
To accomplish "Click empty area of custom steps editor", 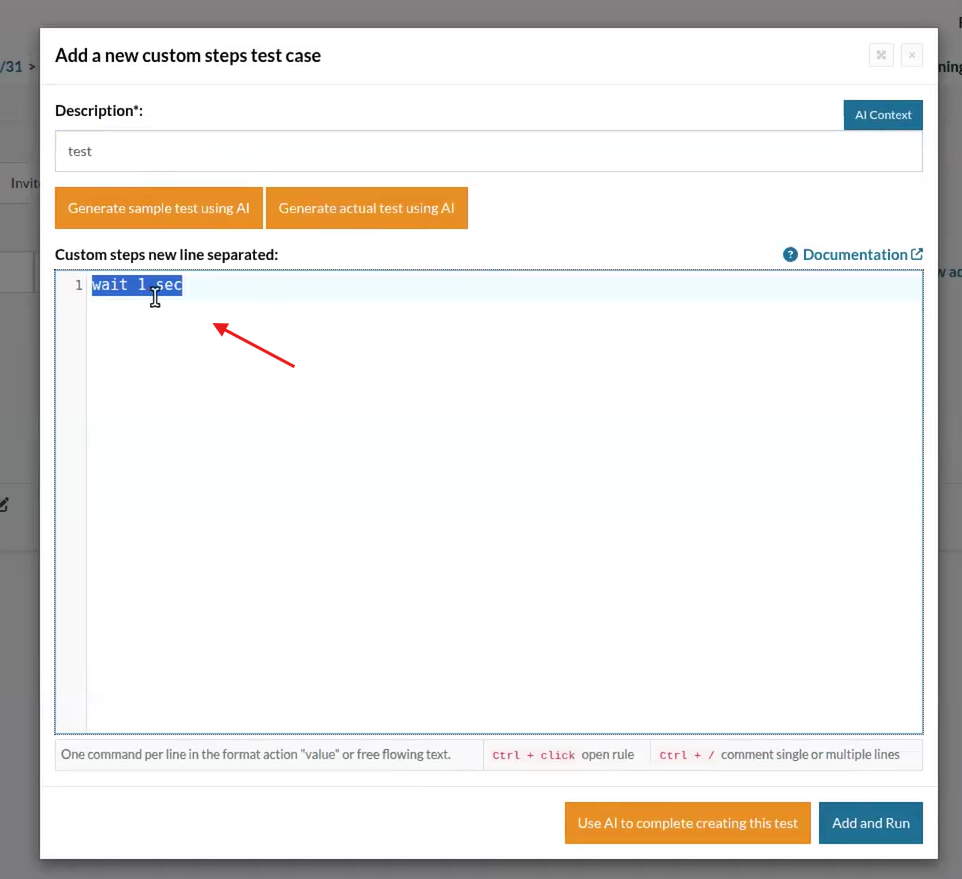I will pos(500,520).
